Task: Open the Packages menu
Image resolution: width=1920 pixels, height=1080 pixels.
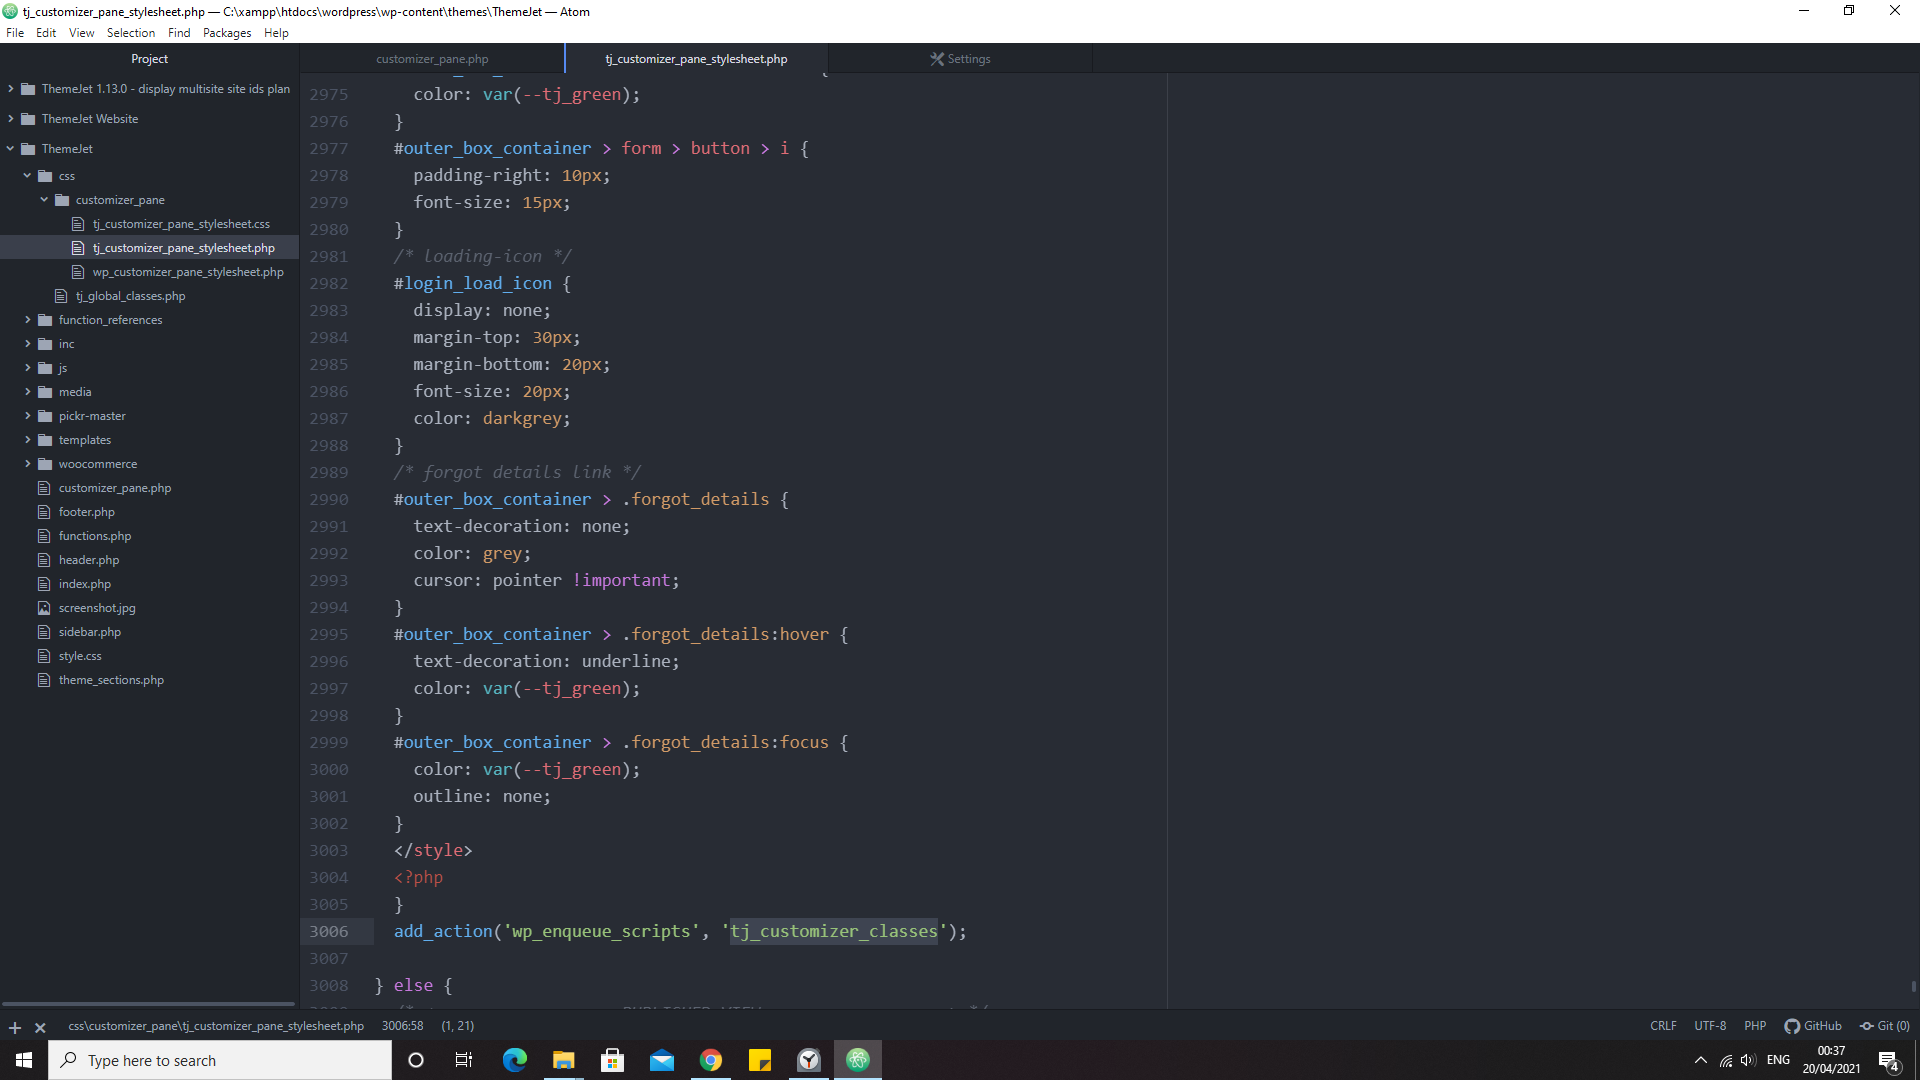Action: click(226, 32)
